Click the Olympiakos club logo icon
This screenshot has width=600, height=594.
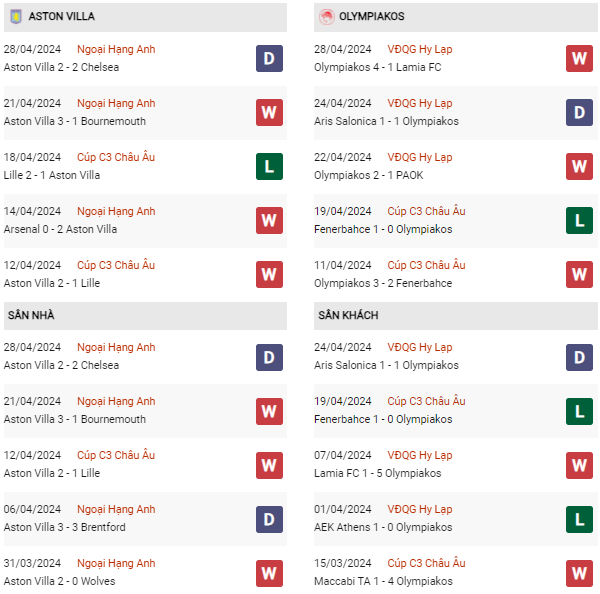326,17
